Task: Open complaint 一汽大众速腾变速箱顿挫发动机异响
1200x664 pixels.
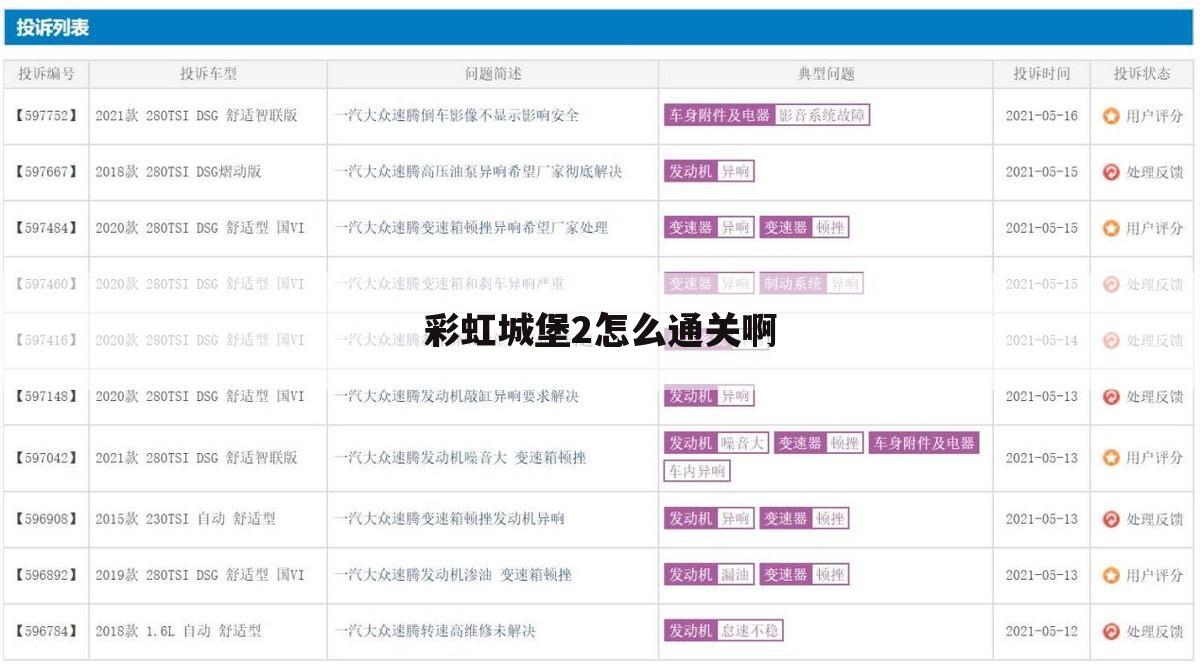Action: [450, 519]
